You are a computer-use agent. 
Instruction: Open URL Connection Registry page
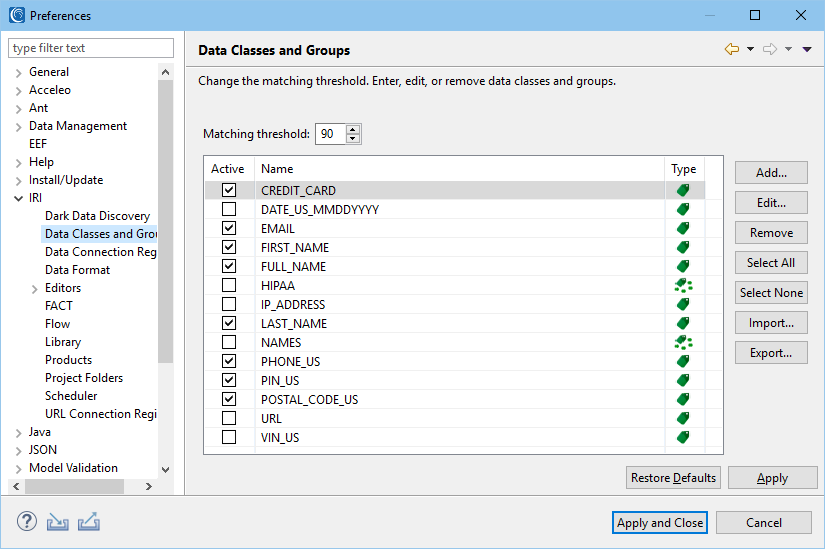[101, 414]
